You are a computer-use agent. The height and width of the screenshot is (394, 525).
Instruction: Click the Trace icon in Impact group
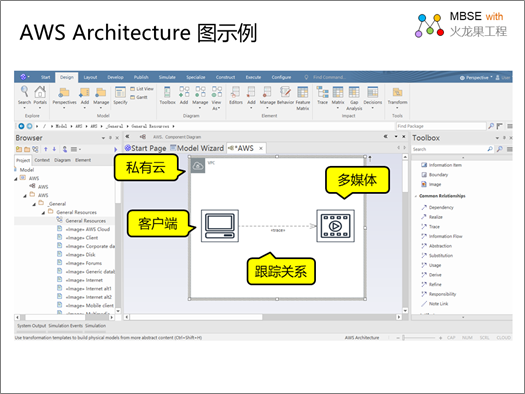point(322,92)
